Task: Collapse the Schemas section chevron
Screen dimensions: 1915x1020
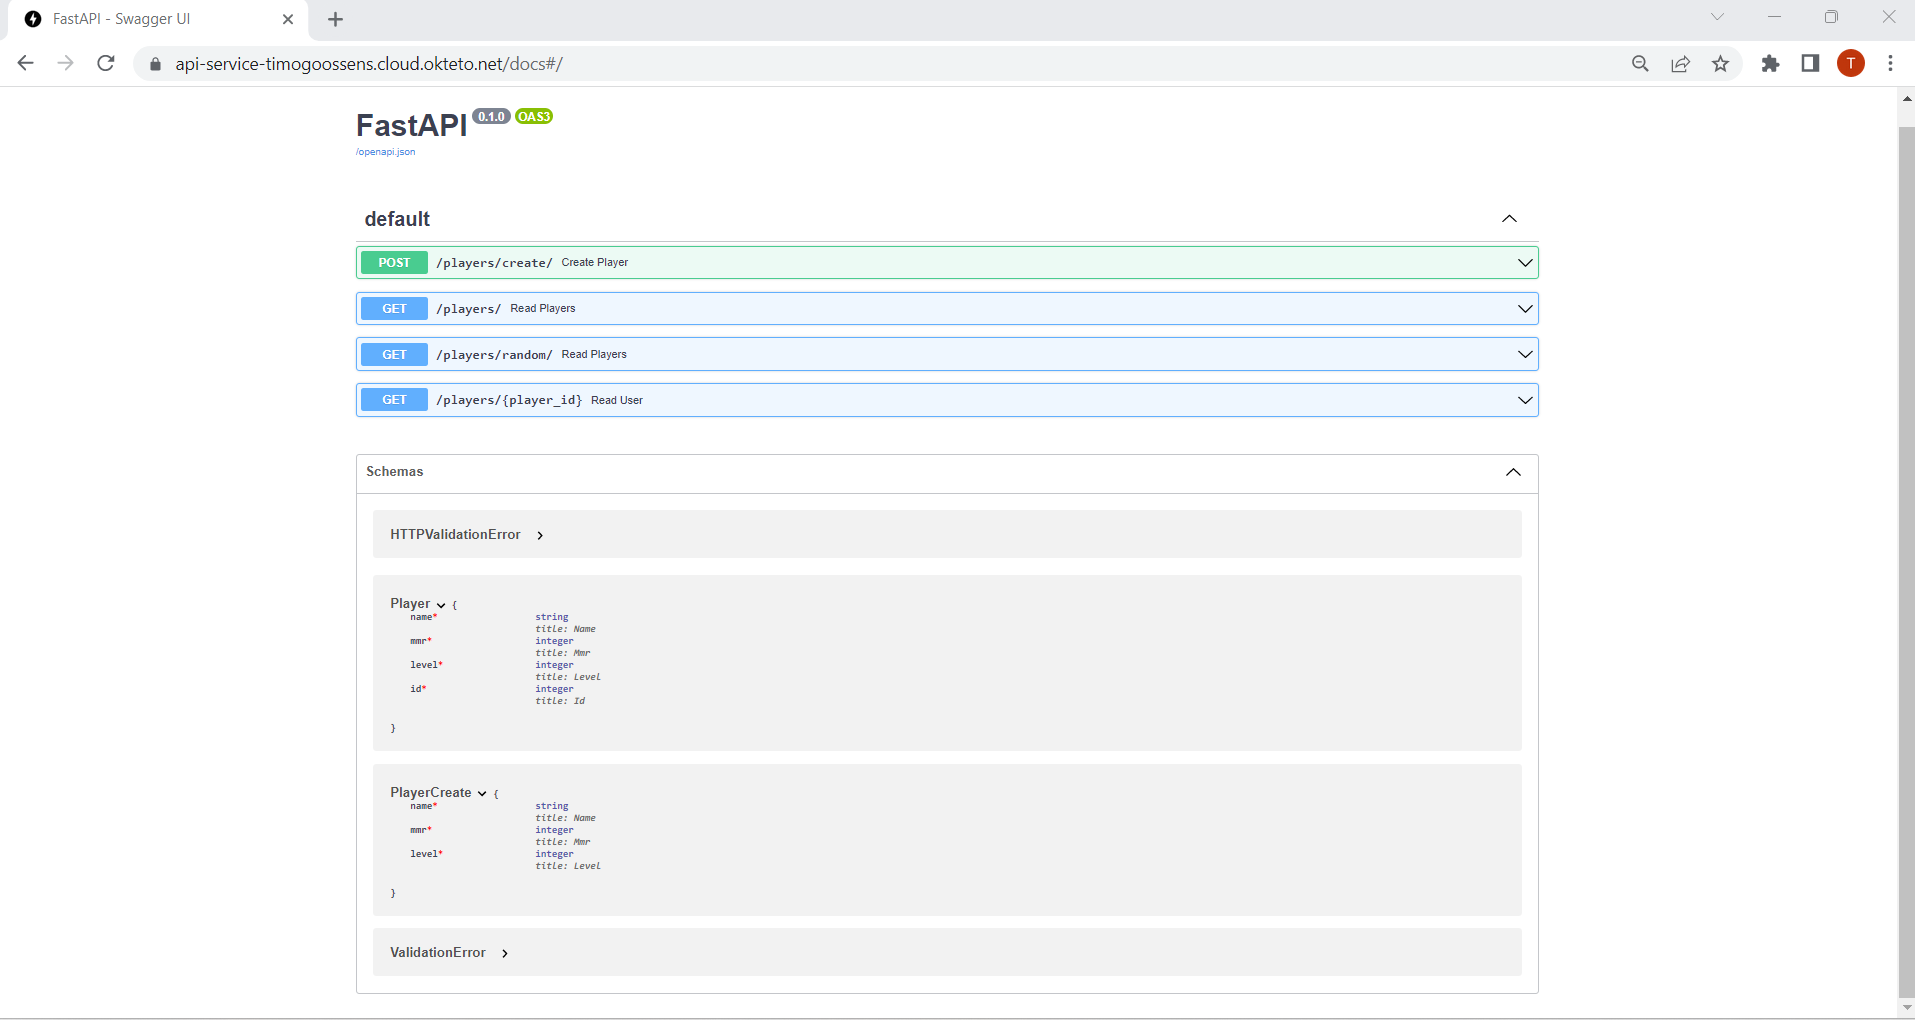Action: (x=1513, y=472)
